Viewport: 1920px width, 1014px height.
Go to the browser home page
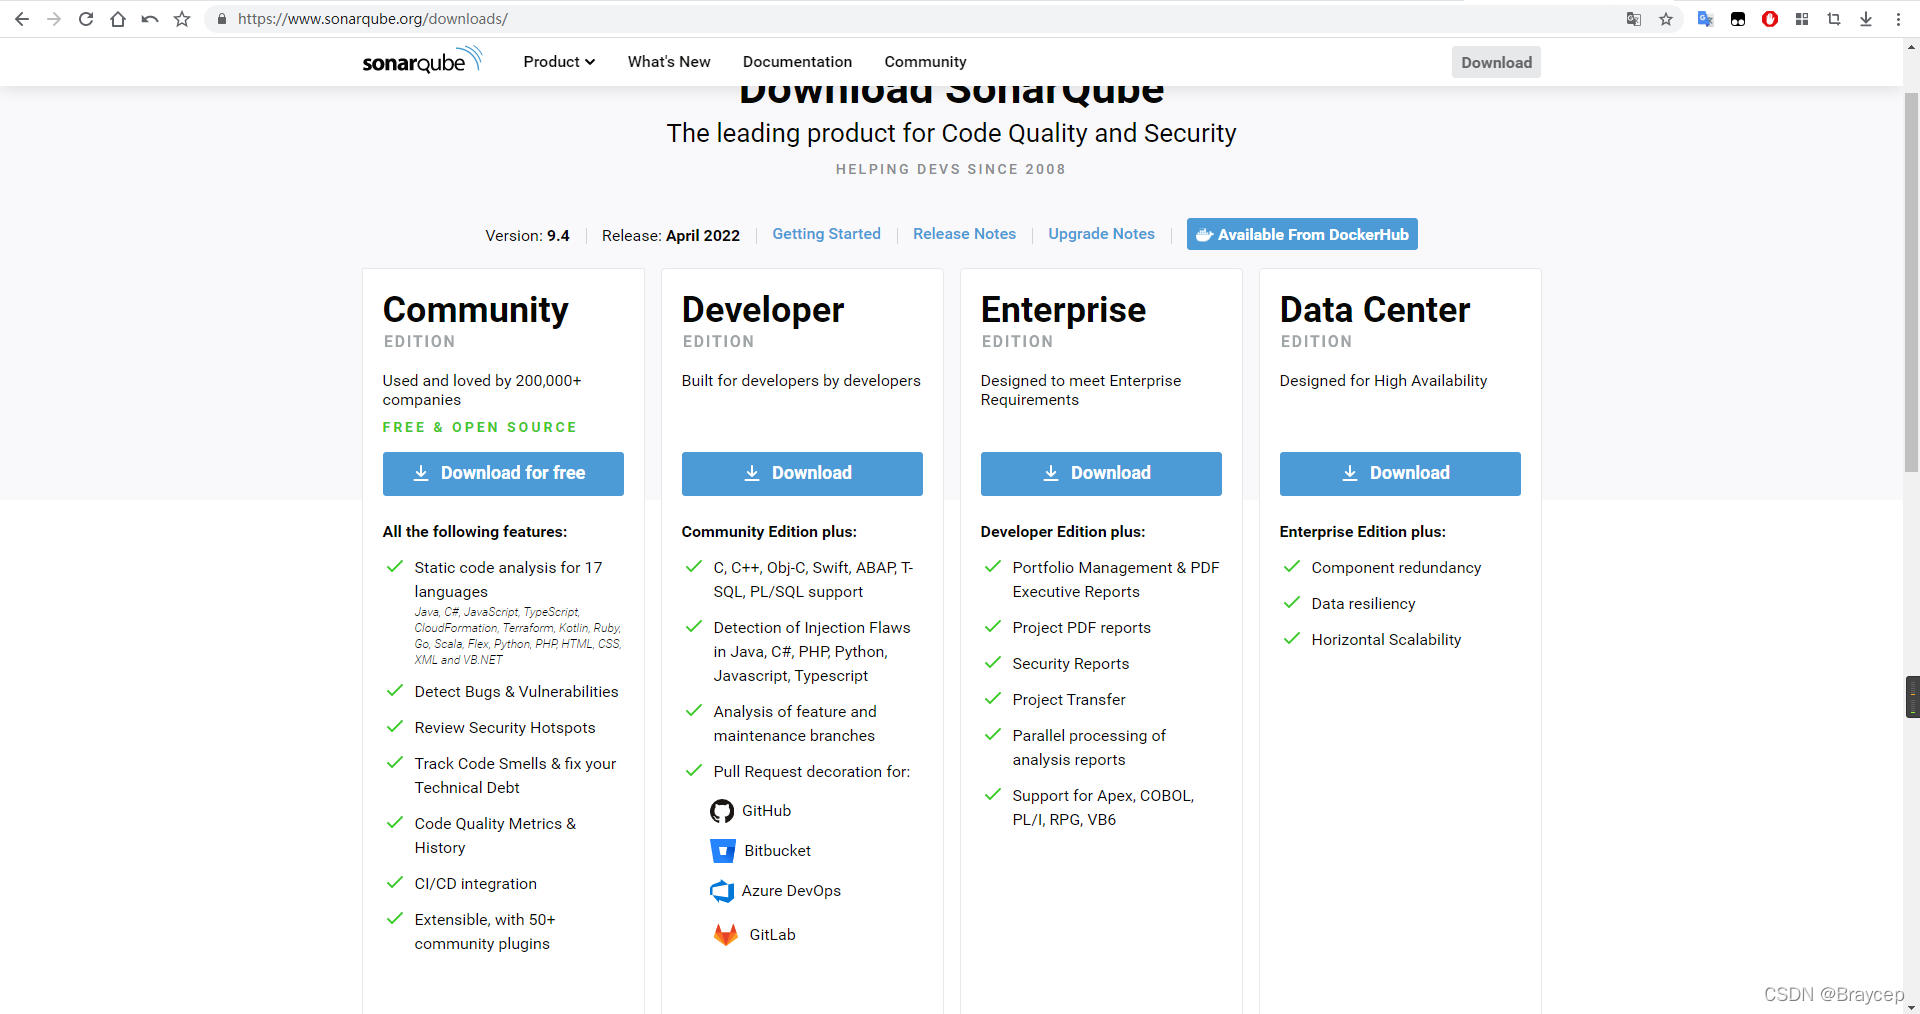(118, 19)
